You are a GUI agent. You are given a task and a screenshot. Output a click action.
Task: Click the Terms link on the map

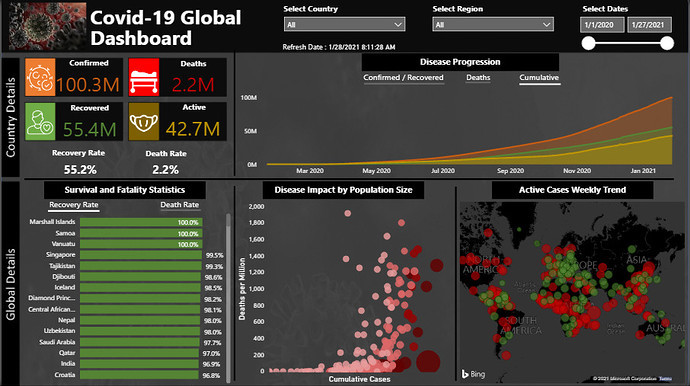pos(665,379)
